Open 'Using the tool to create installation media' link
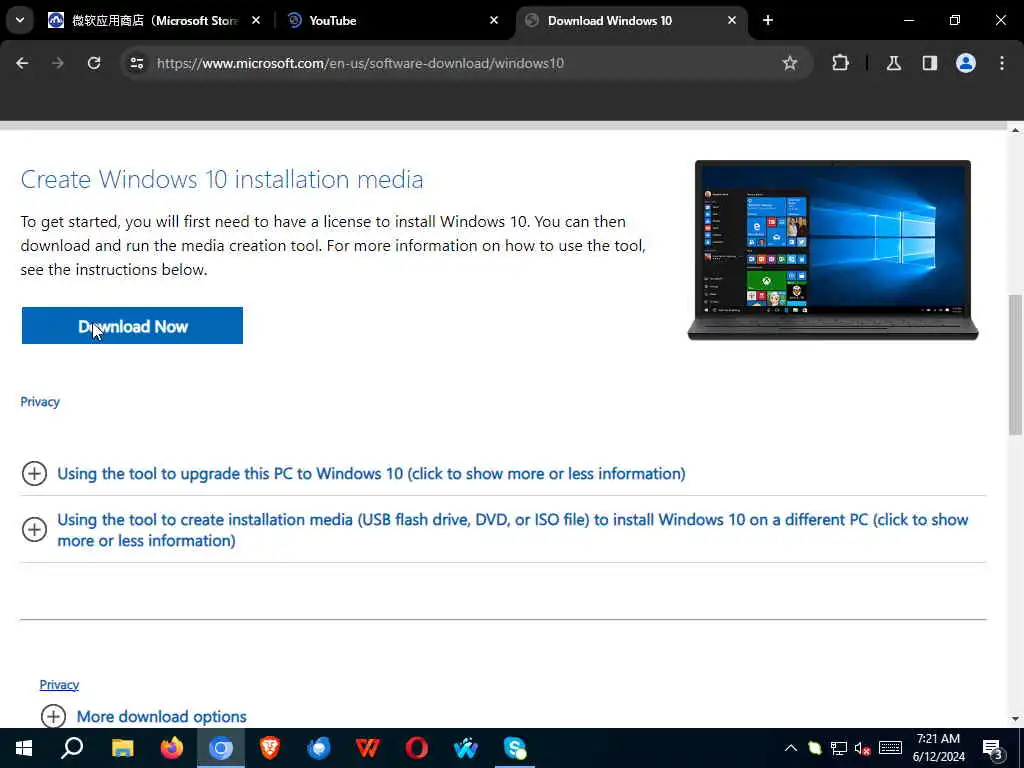Image resolution: width=1024 pixels, height=768 pixels. (513, 530)
